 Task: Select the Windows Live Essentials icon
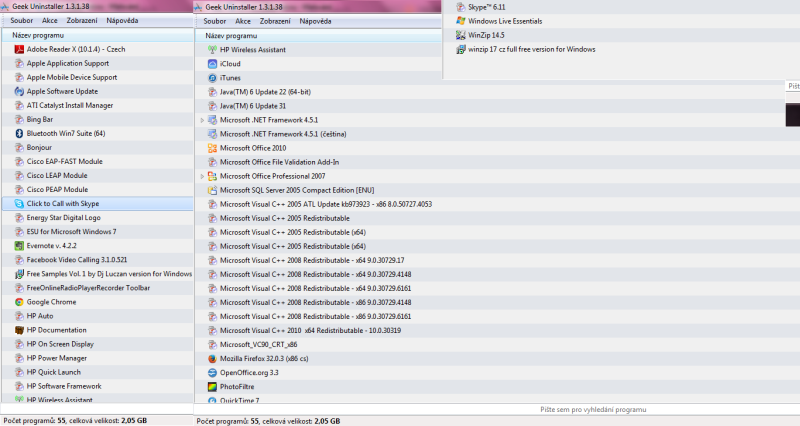460,21
